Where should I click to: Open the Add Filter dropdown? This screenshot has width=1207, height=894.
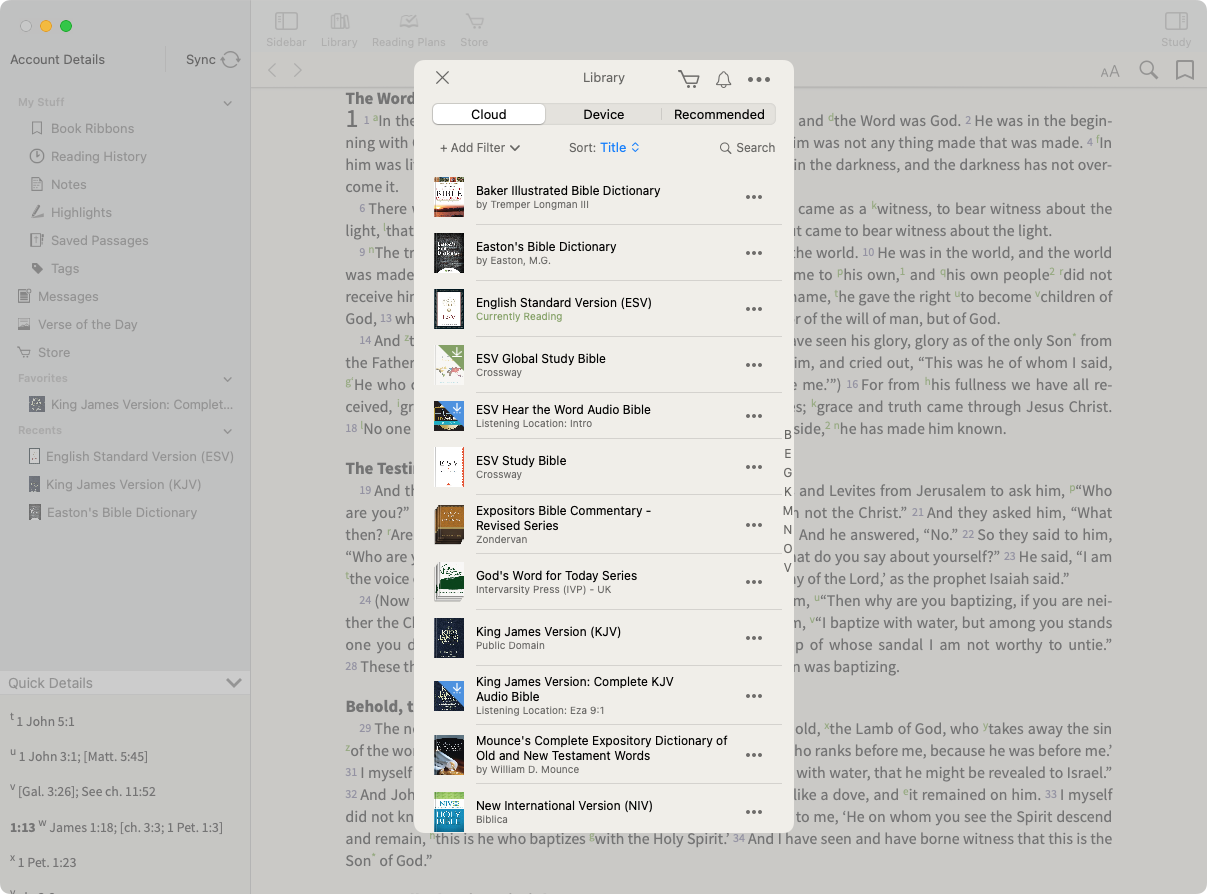coord(480,147)
